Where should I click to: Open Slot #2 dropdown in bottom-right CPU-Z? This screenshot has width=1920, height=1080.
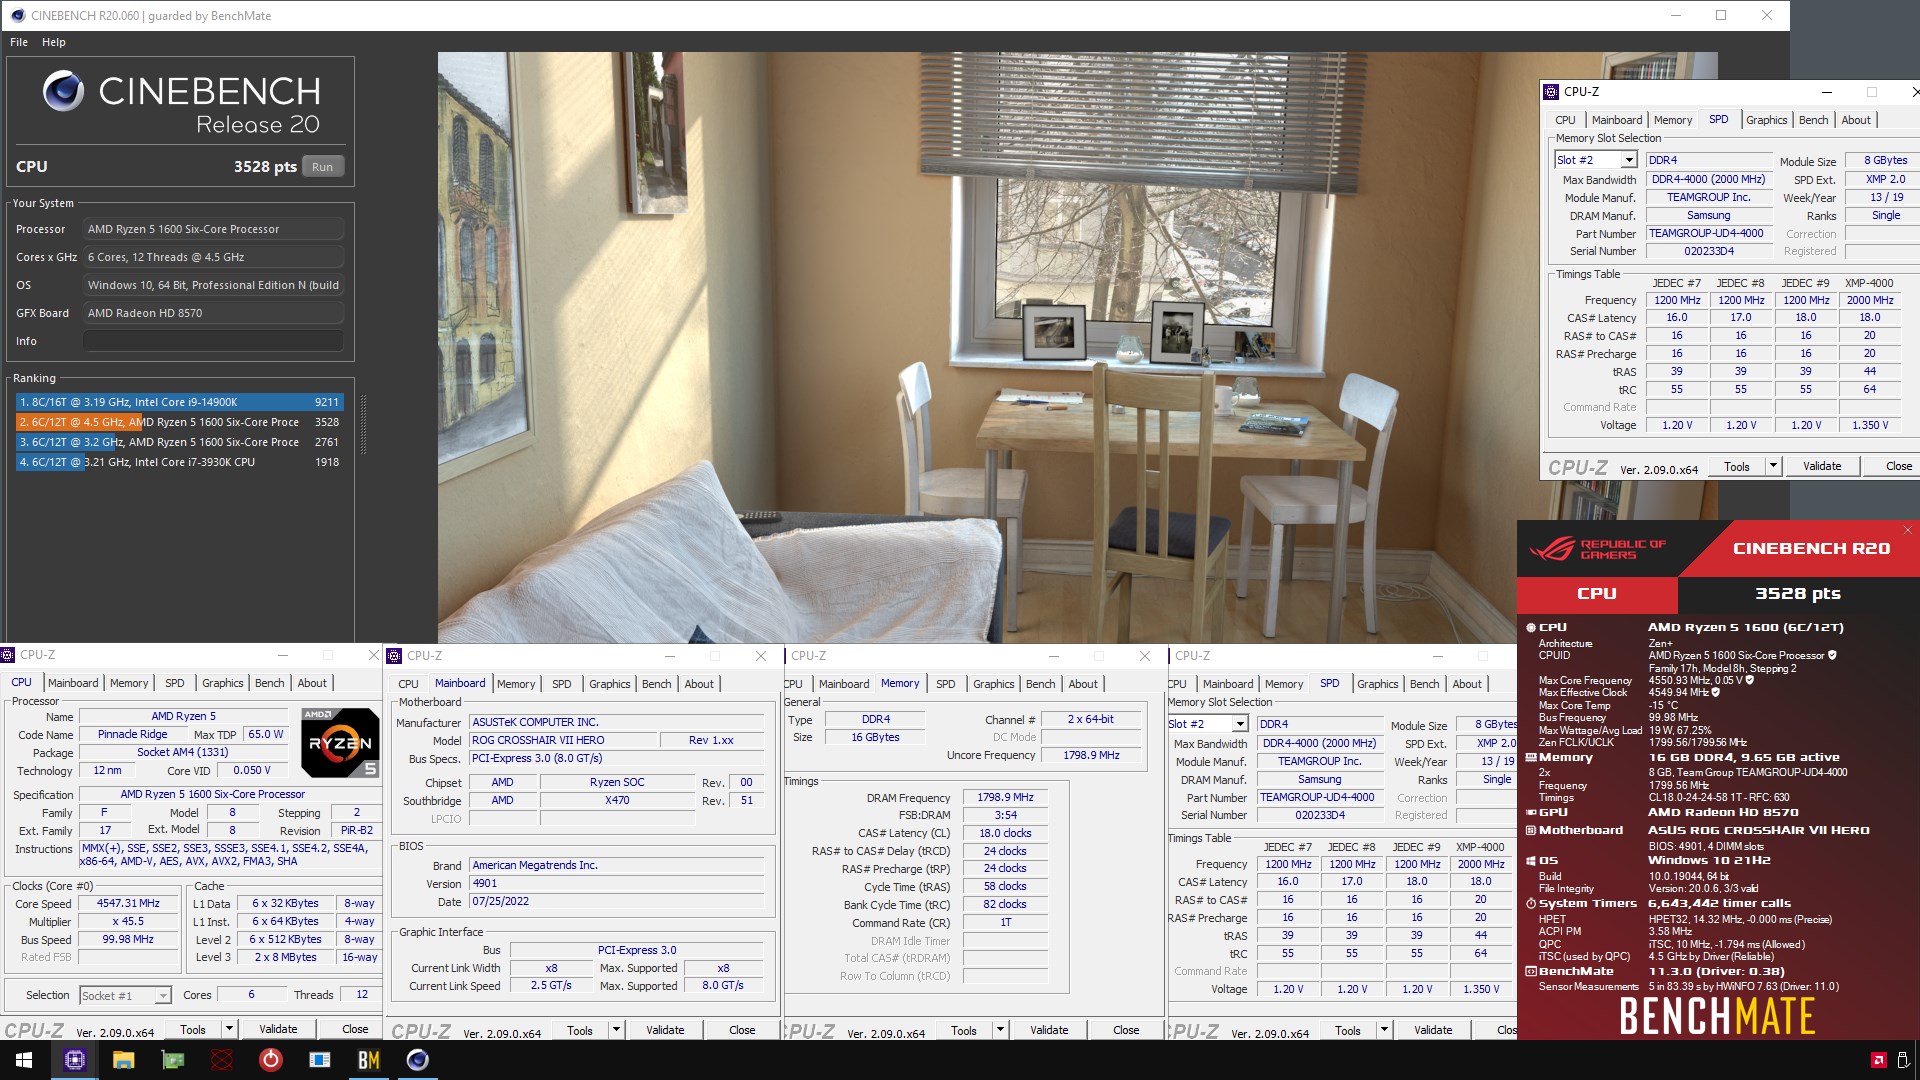point(1240,724)
